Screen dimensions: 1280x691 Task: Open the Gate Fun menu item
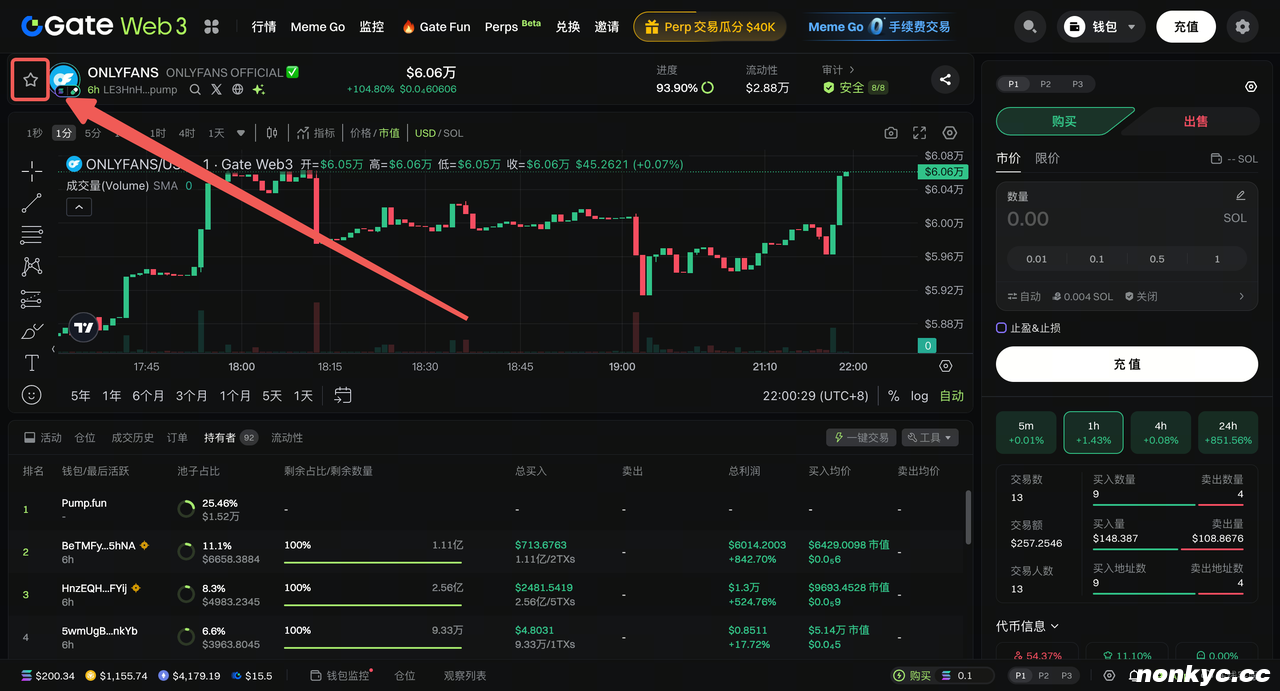click(x=436, y=27)
